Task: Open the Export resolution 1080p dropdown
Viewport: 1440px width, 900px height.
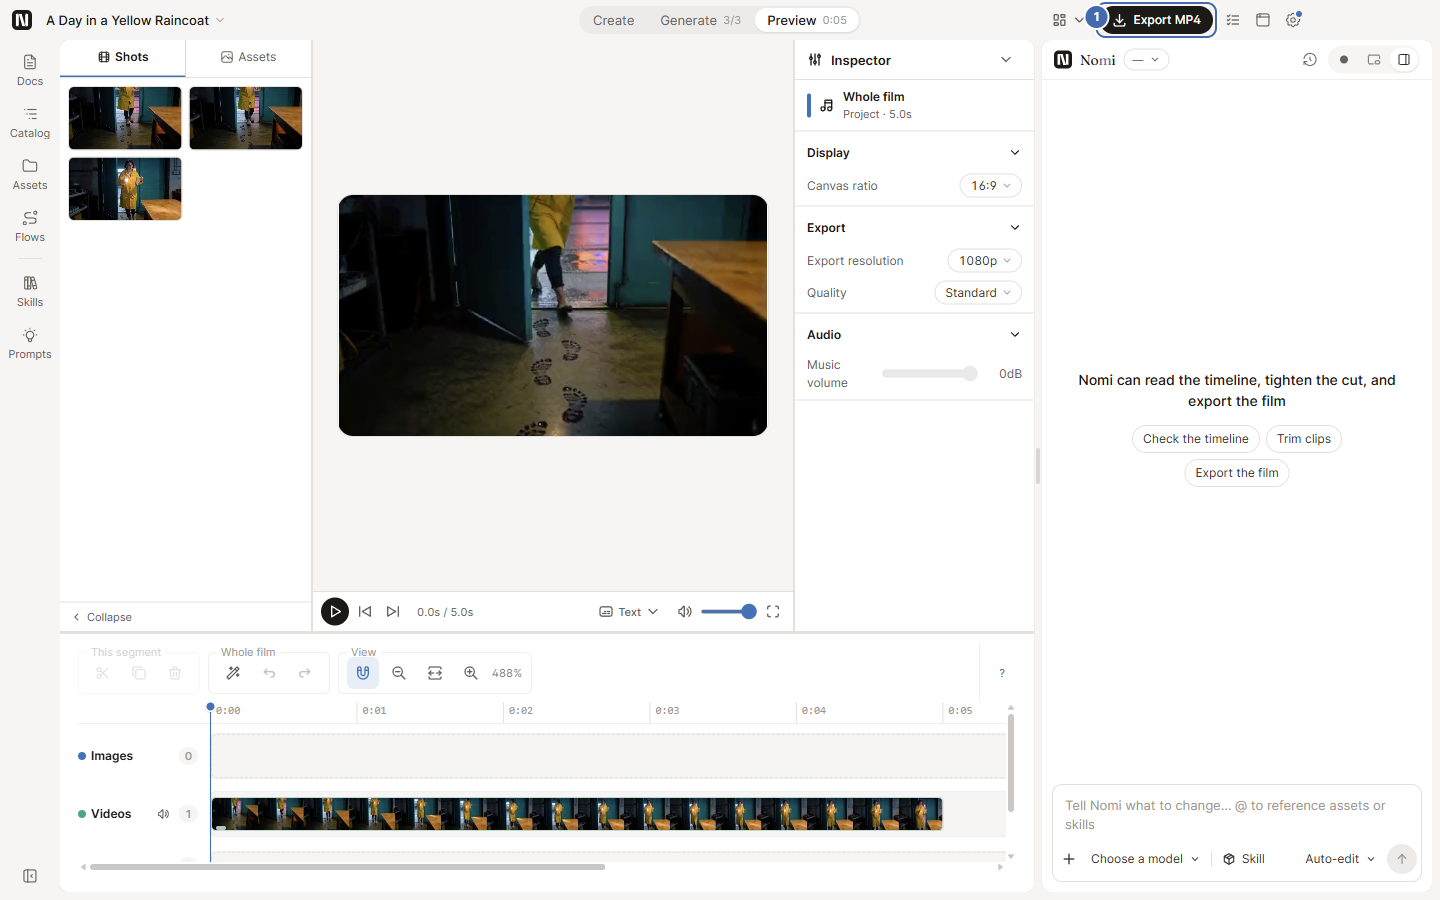Action: pyautogui.click(x=985, y=261)
